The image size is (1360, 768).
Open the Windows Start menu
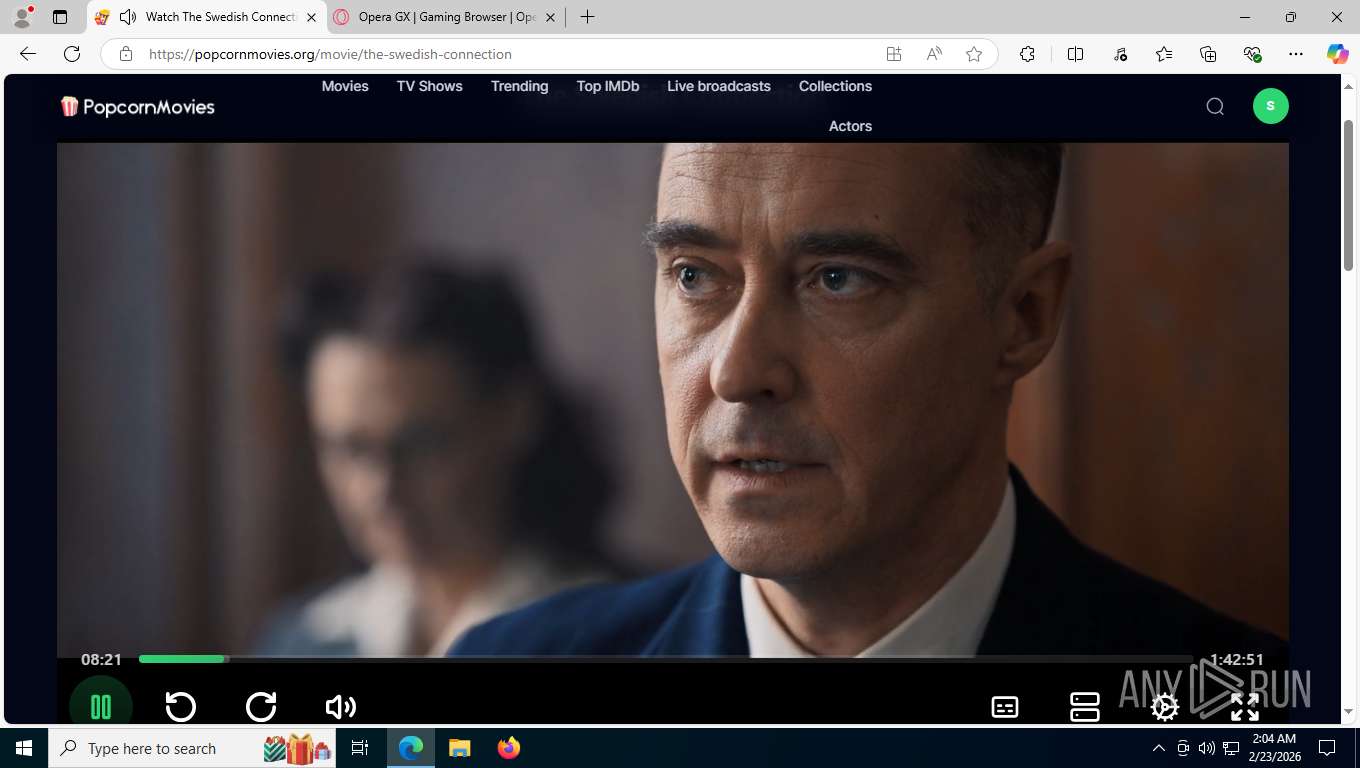[23, 748]
